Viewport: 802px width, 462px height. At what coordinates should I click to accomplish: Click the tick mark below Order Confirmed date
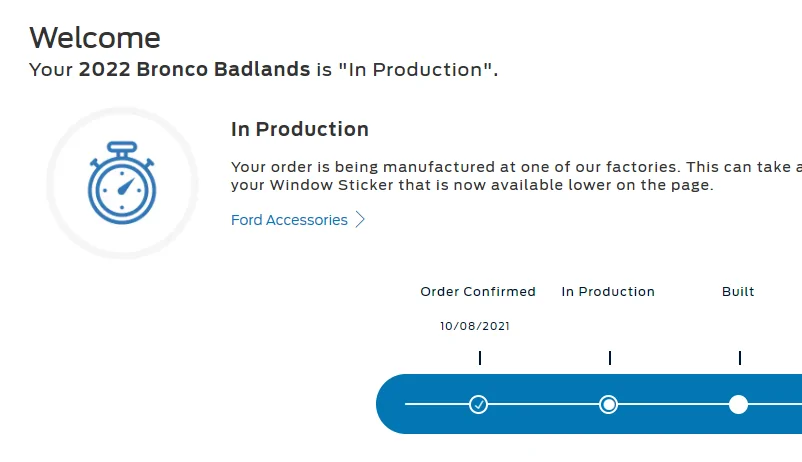click(x=480, y=358)
